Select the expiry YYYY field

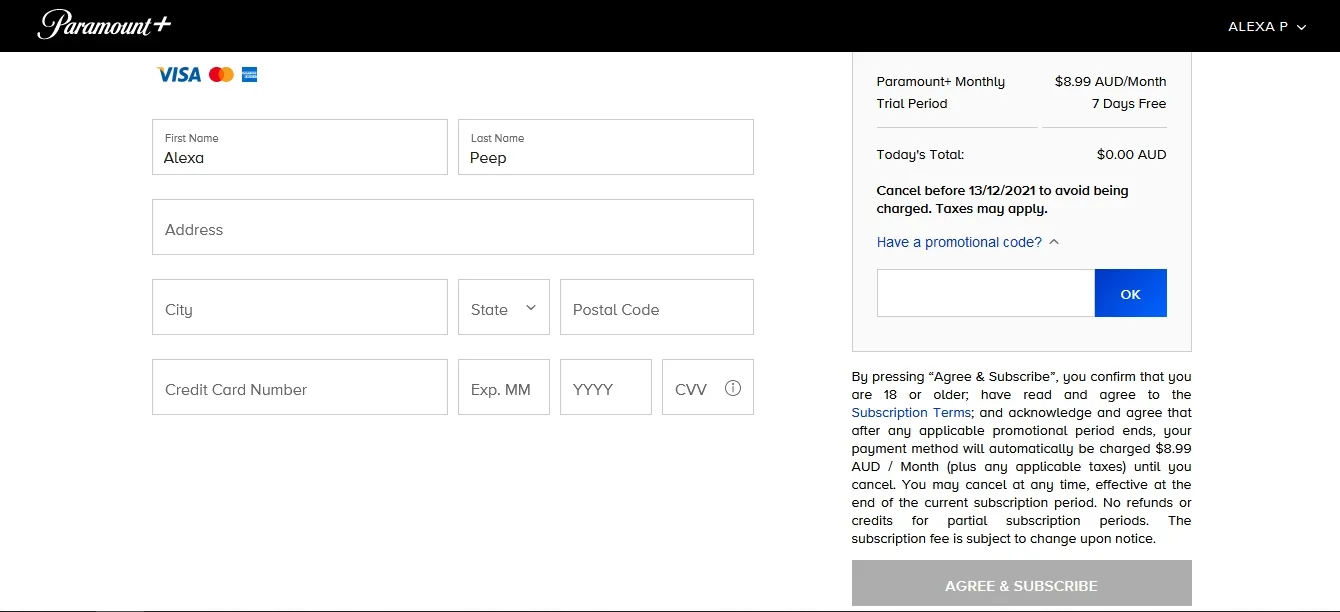coord(605,388)
